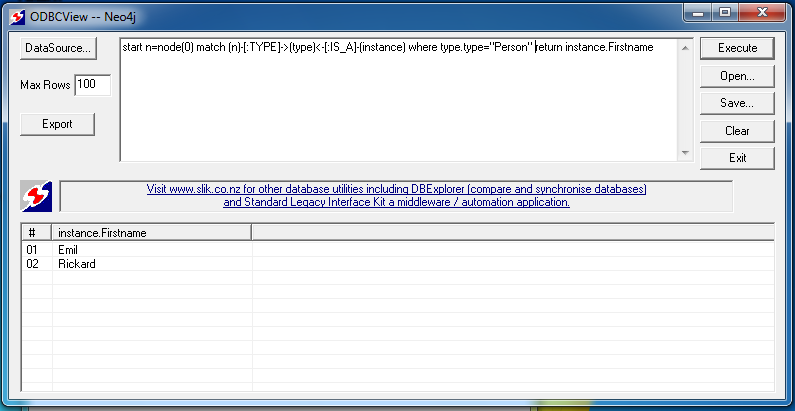The image size is (795, 411).
Task: Run the query with Execute
Action: [x=737, y=48]
